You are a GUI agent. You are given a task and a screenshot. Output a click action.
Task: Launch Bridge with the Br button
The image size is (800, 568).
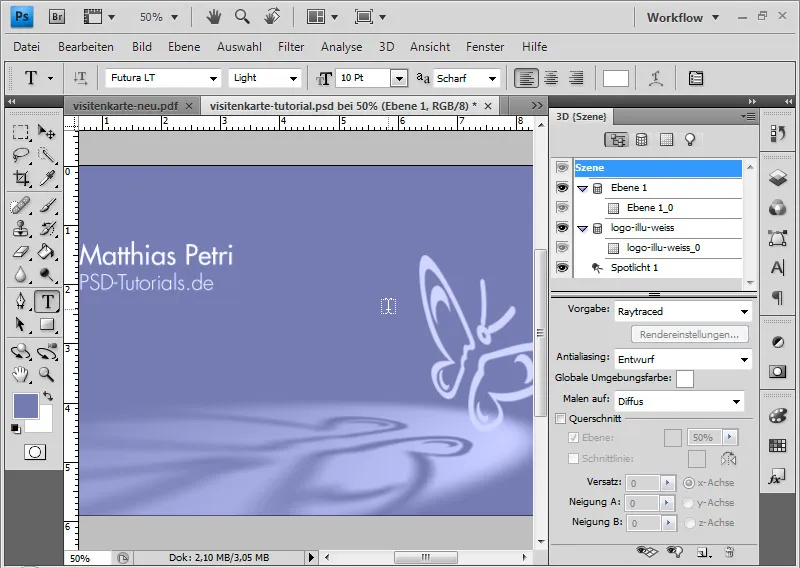tap(57, 17)
